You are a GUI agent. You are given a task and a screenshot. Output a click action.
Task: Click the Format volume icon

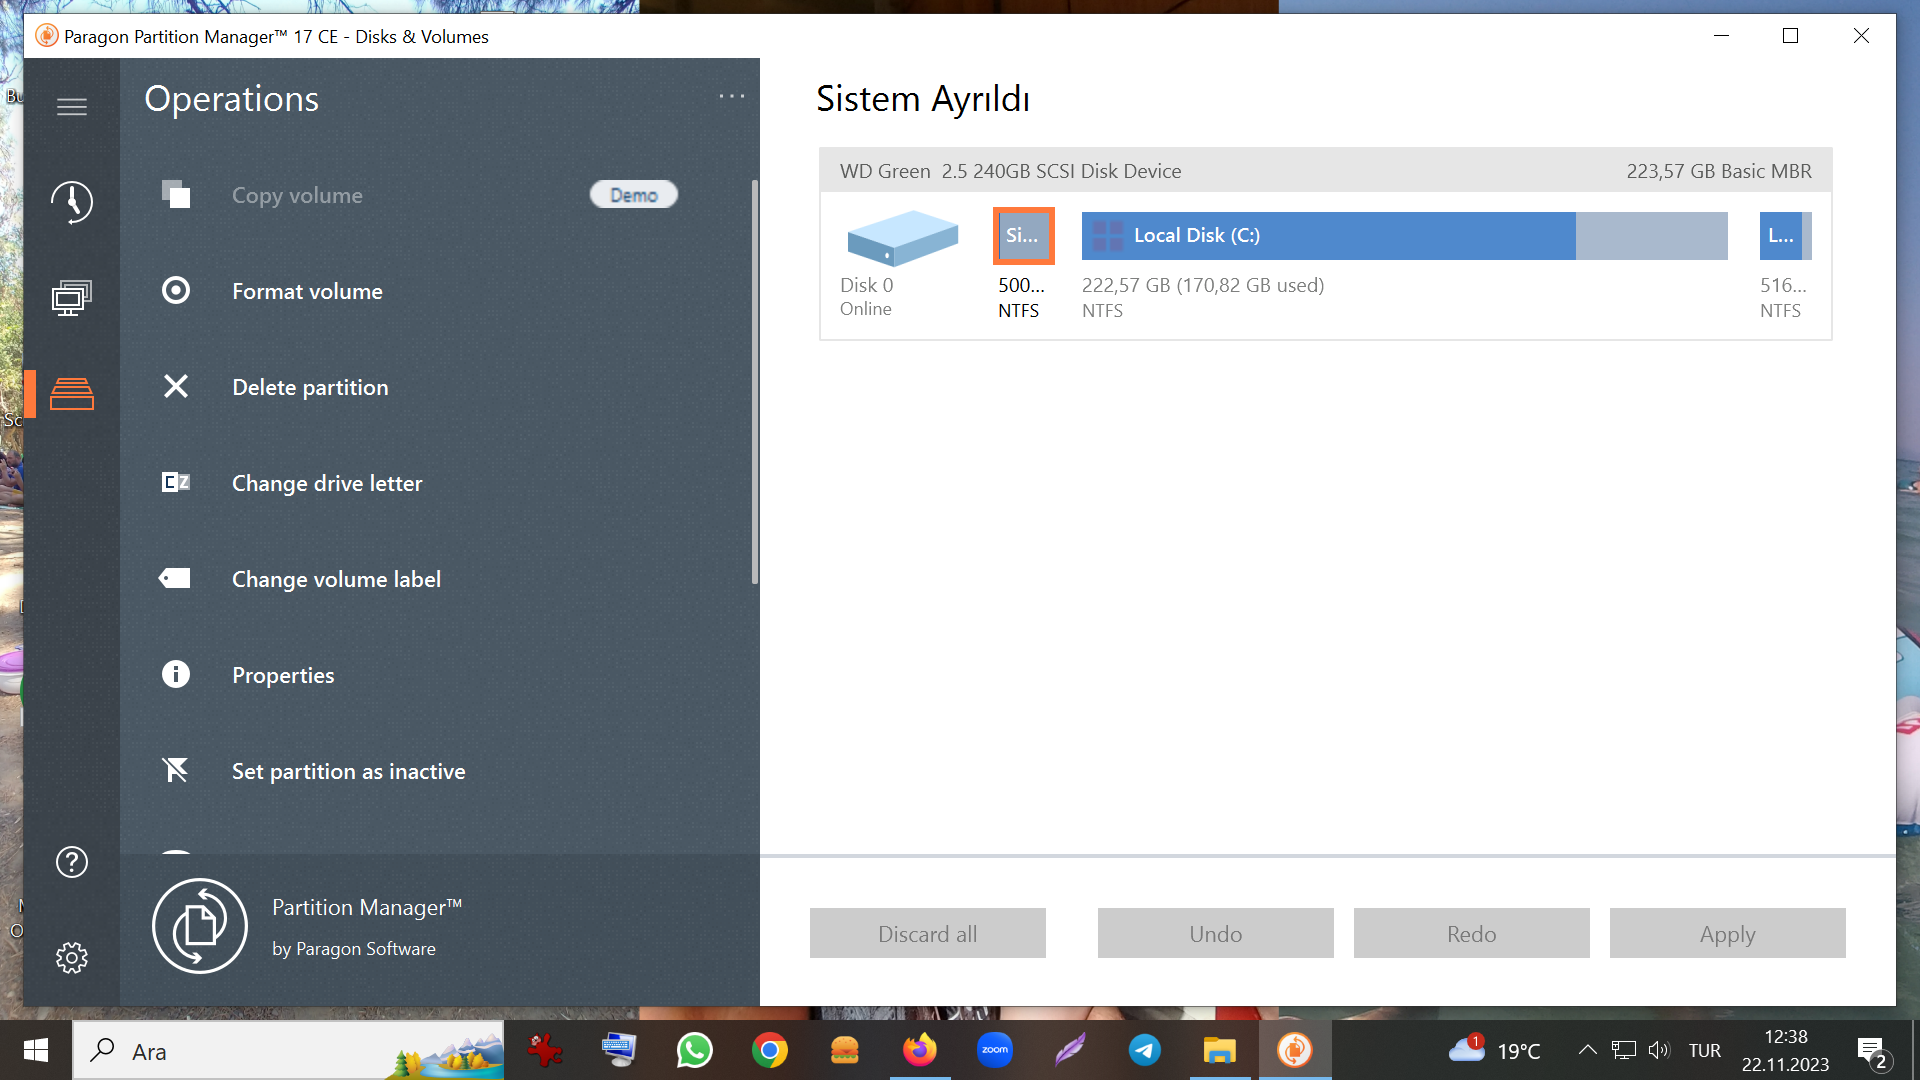point(176,290)
